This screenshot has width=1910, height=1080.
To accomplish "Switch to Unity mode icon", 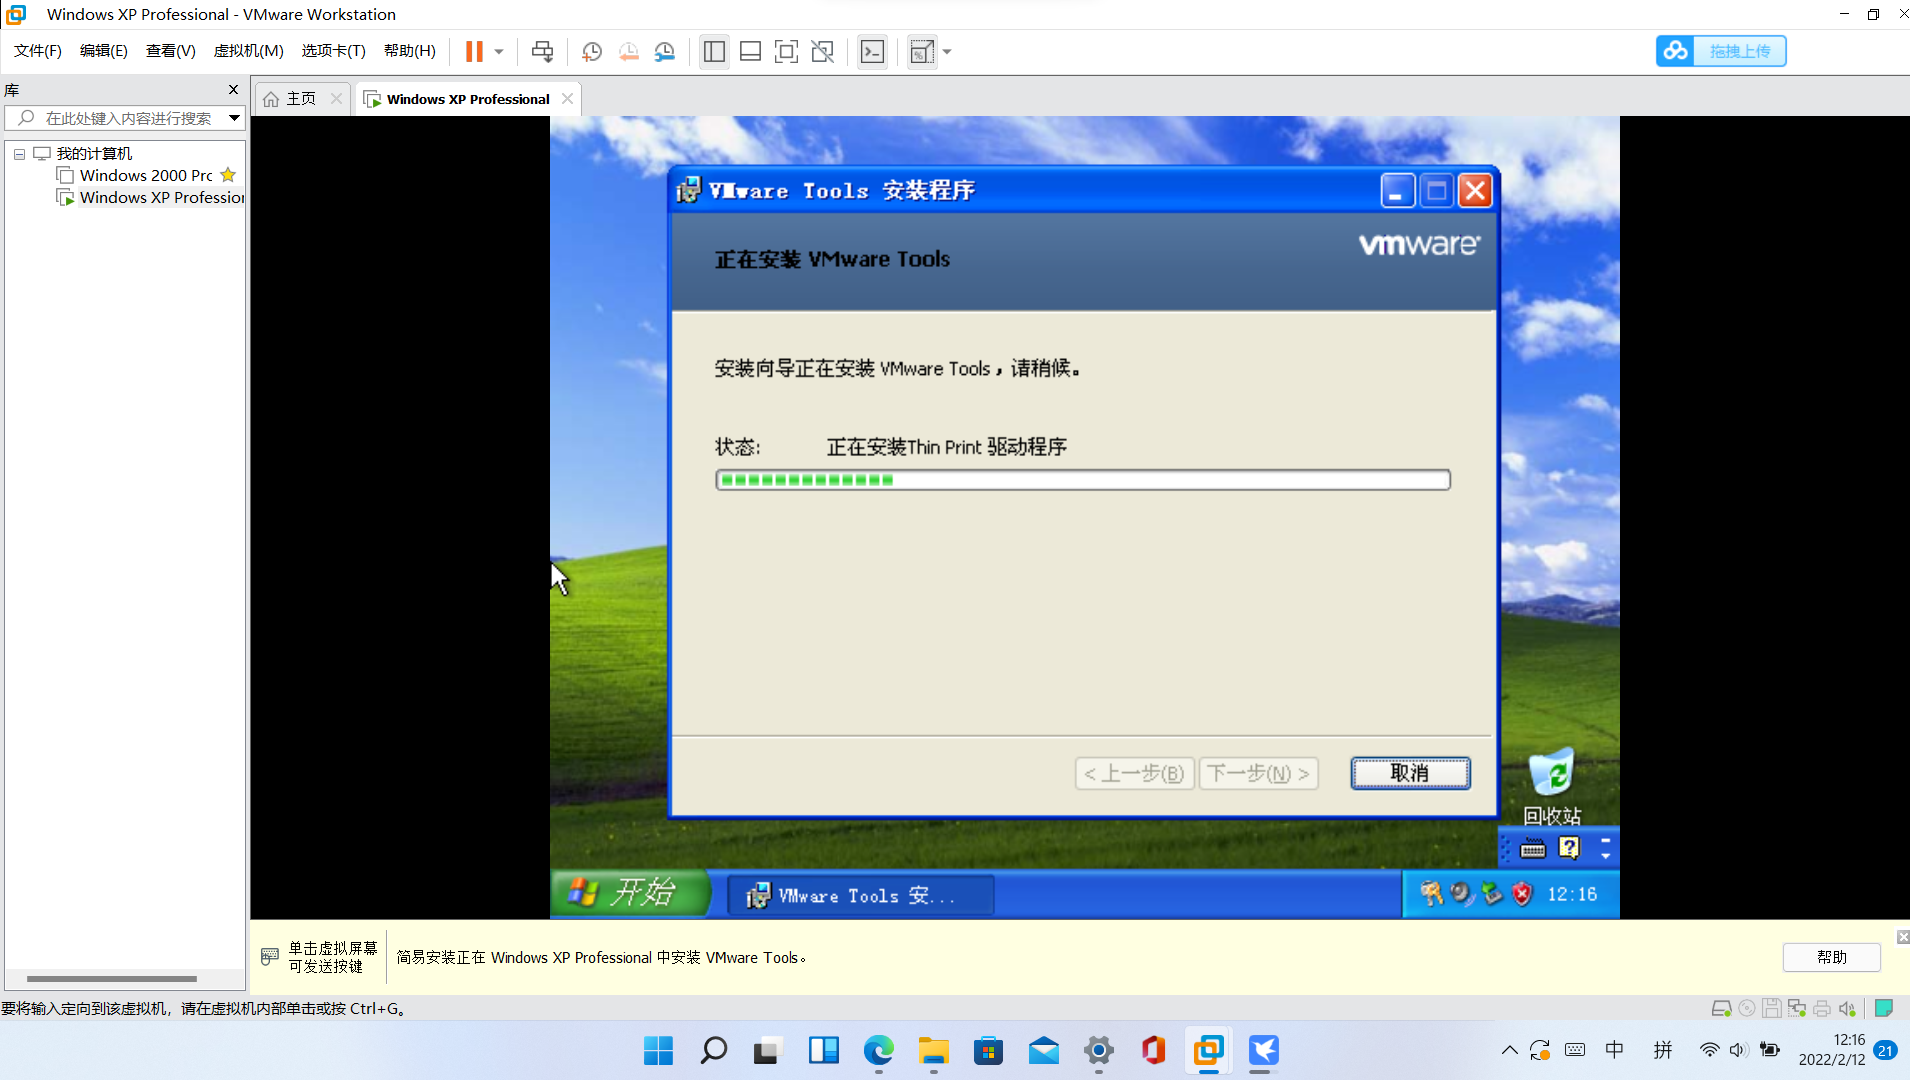I will click(822, 51).
